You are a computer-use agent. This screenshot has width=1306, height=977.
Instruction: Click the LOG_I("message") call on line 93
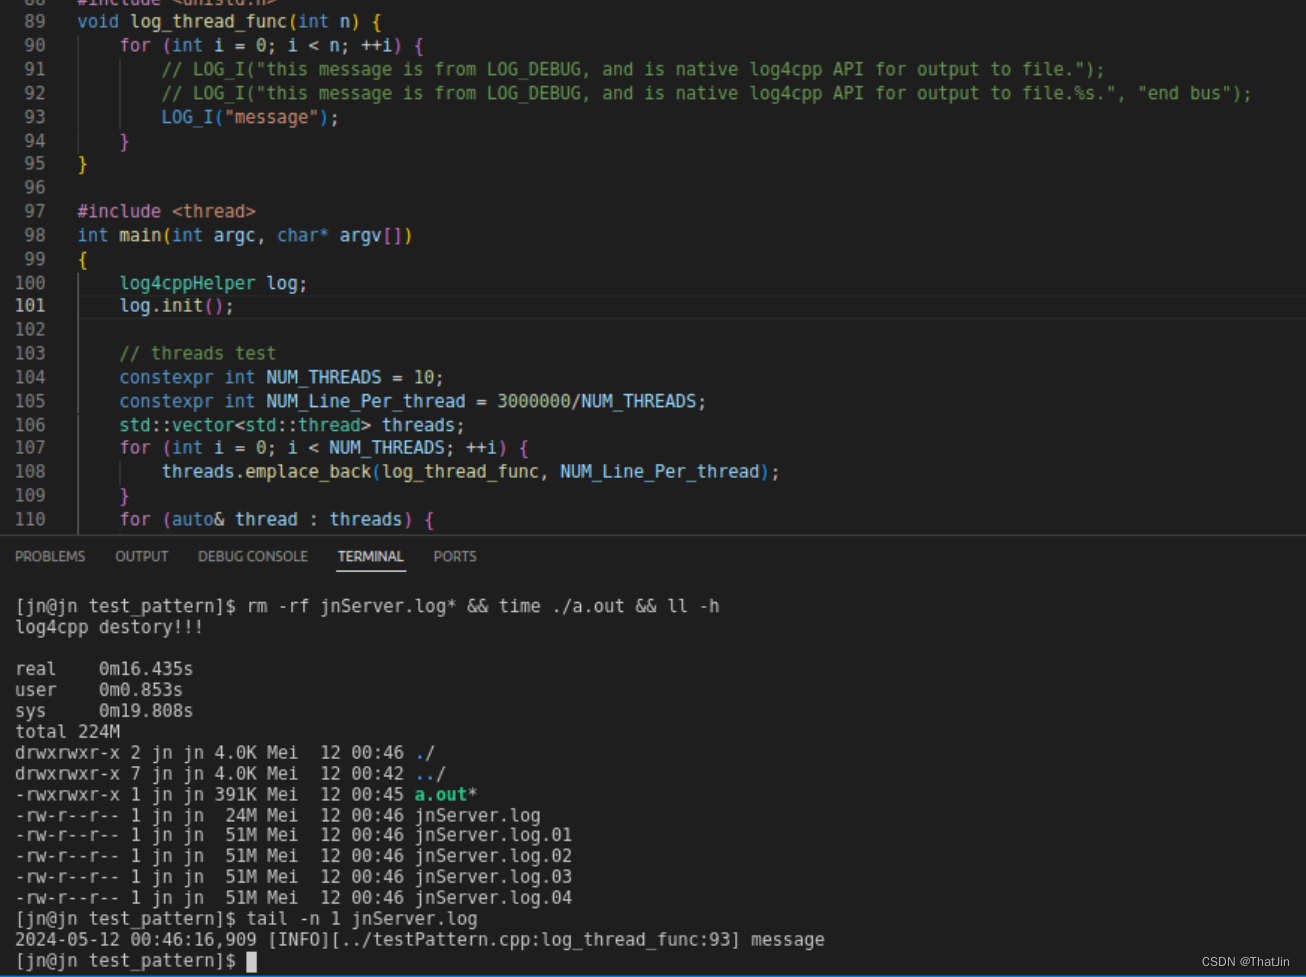click(x=250, y=117)
